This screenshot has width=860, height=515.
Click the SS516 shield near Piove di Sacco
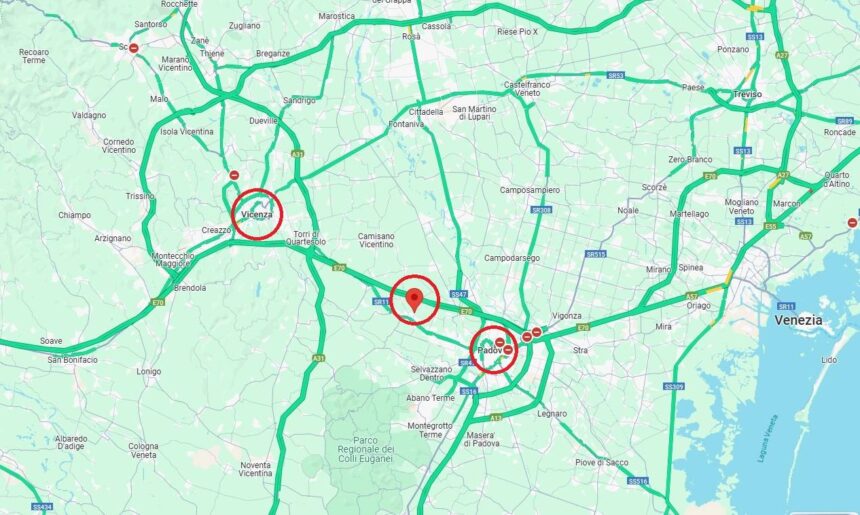tap(638, 482)
